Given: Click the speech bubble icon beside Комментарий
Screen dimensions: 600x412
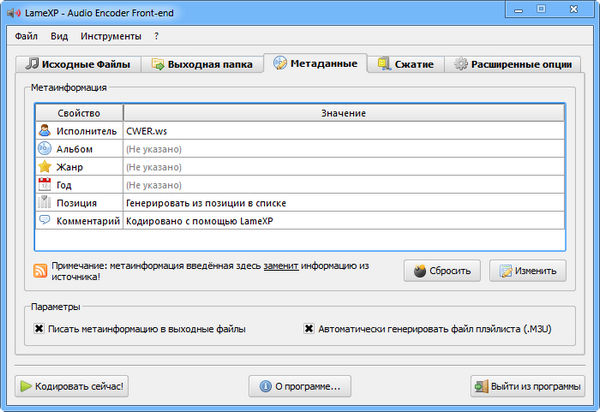Looking at the screenshot, I should pyautogui.click(x=44, y=220).
